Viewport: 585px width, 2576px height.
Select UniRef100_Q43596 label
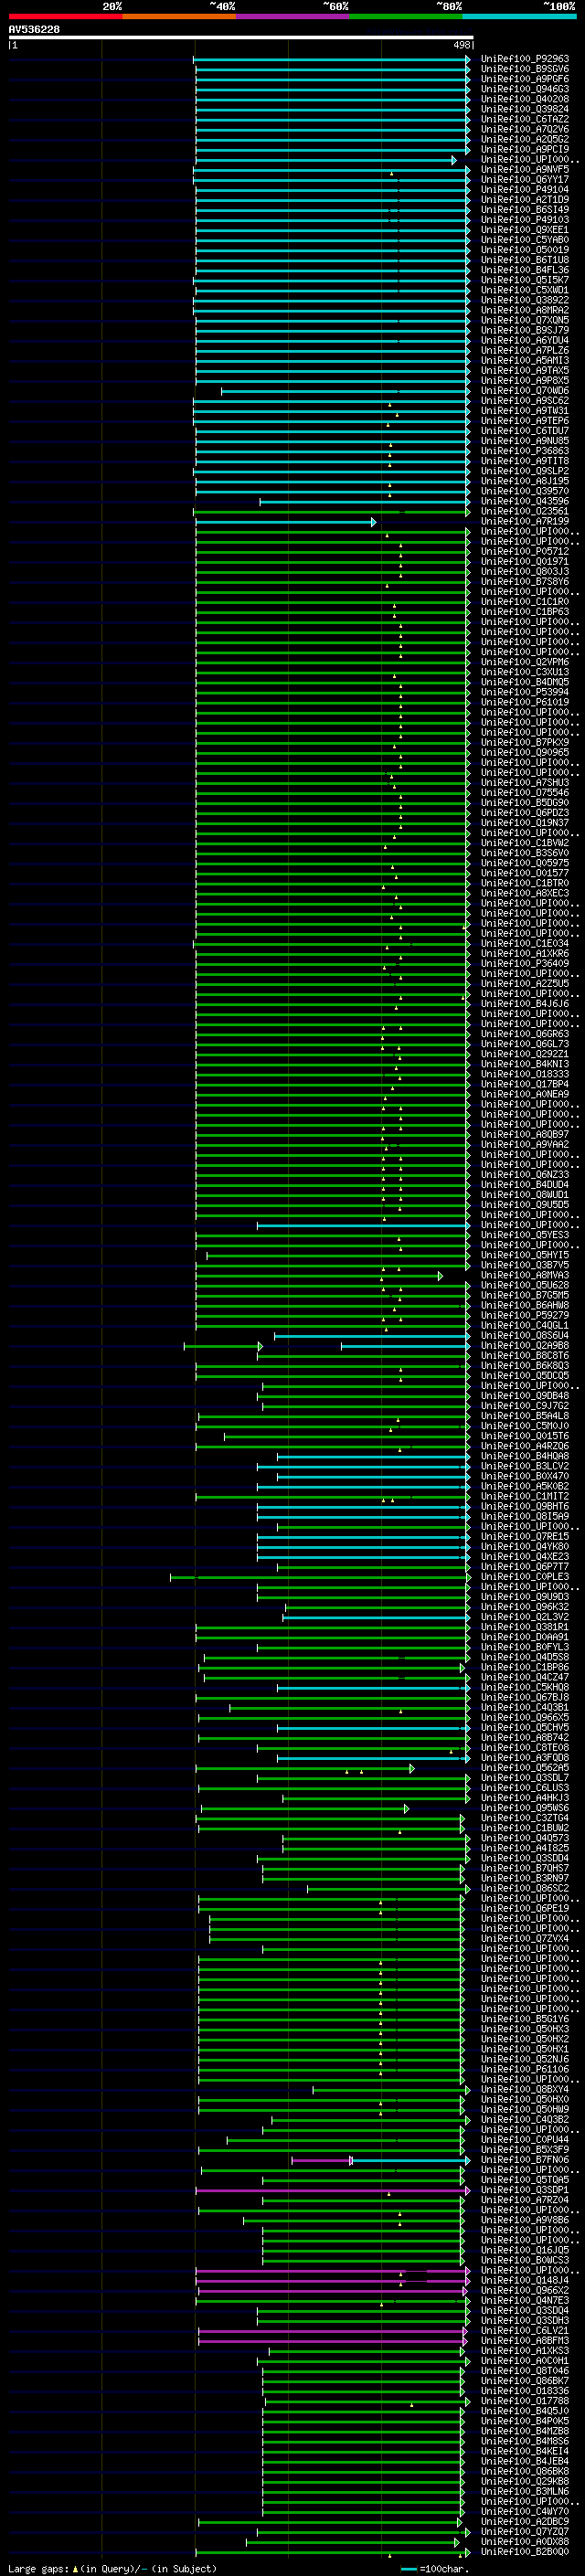click(524, 501)
